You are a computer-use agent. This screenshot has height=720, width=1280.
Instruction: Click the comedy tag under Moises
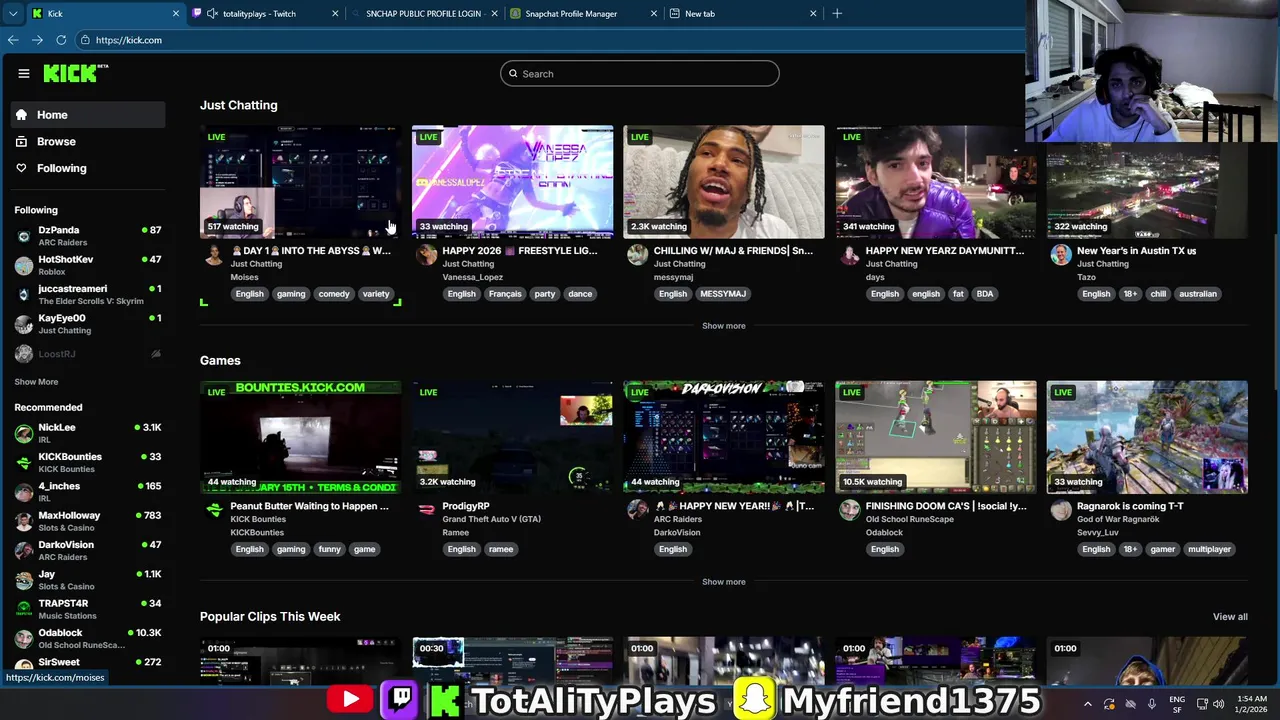point(334,294)
